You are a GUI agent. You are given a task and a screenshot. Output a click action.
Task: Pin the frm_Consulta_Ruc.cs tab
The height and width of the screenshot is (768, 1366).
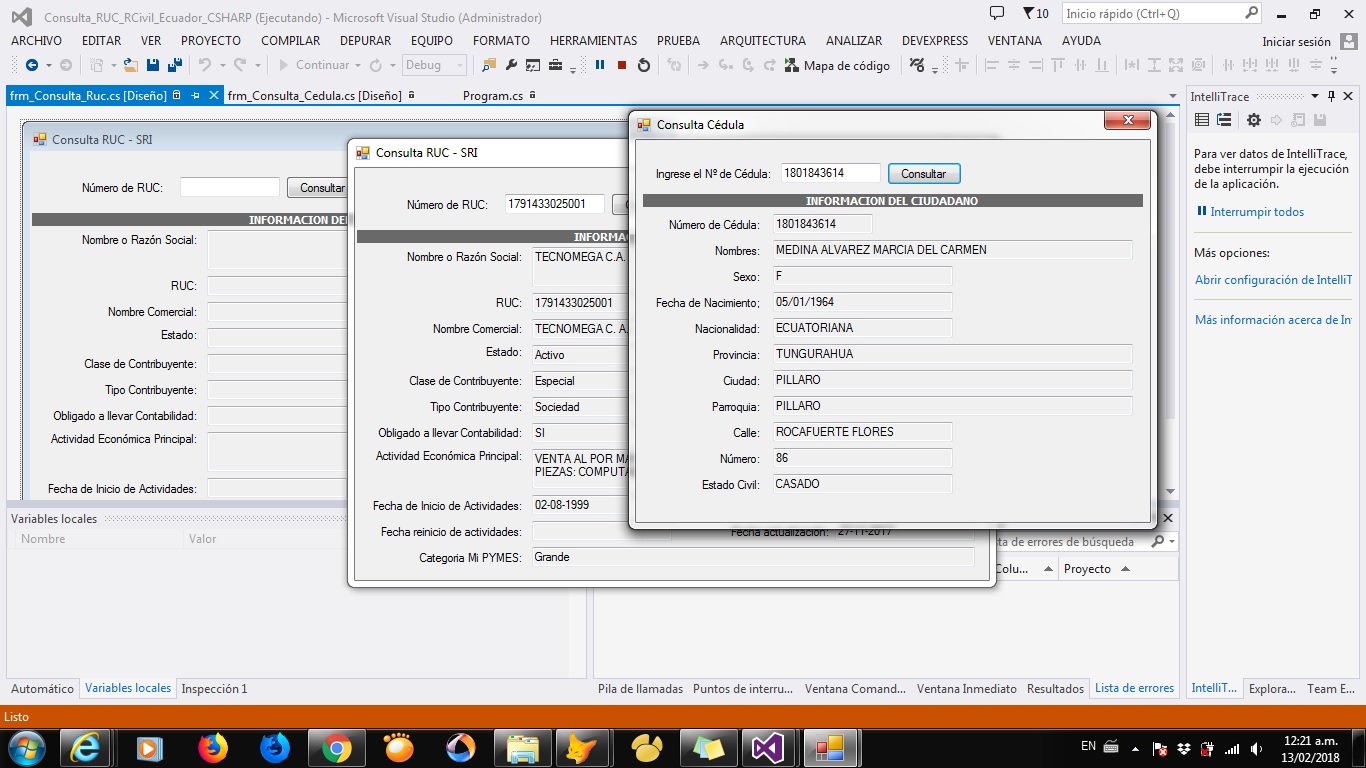pos(196,96)
